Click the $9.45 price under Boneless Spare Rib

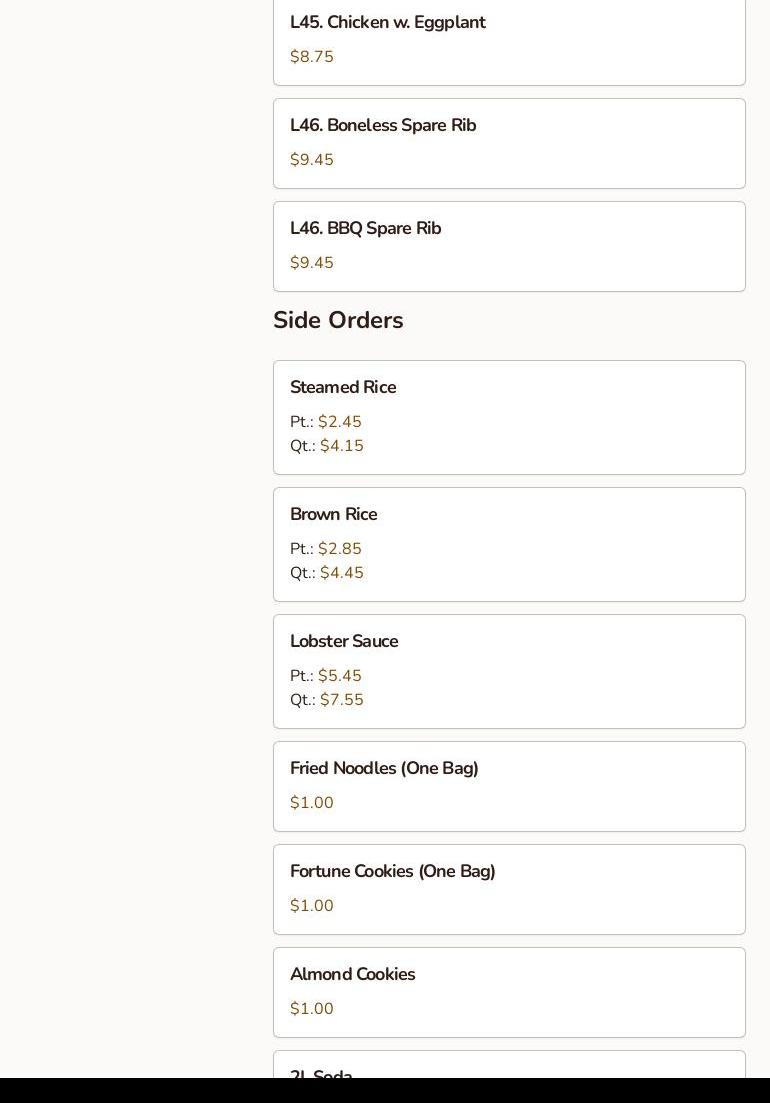point(312,160)
